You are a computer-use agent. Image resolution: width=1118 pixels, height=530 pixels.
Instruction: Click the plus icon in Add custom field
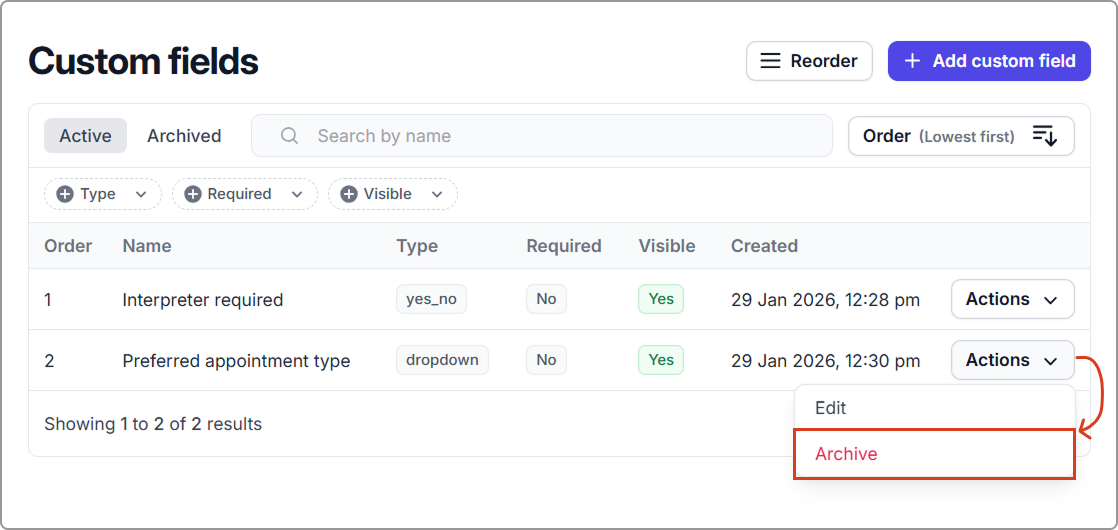tap(911, 61)
